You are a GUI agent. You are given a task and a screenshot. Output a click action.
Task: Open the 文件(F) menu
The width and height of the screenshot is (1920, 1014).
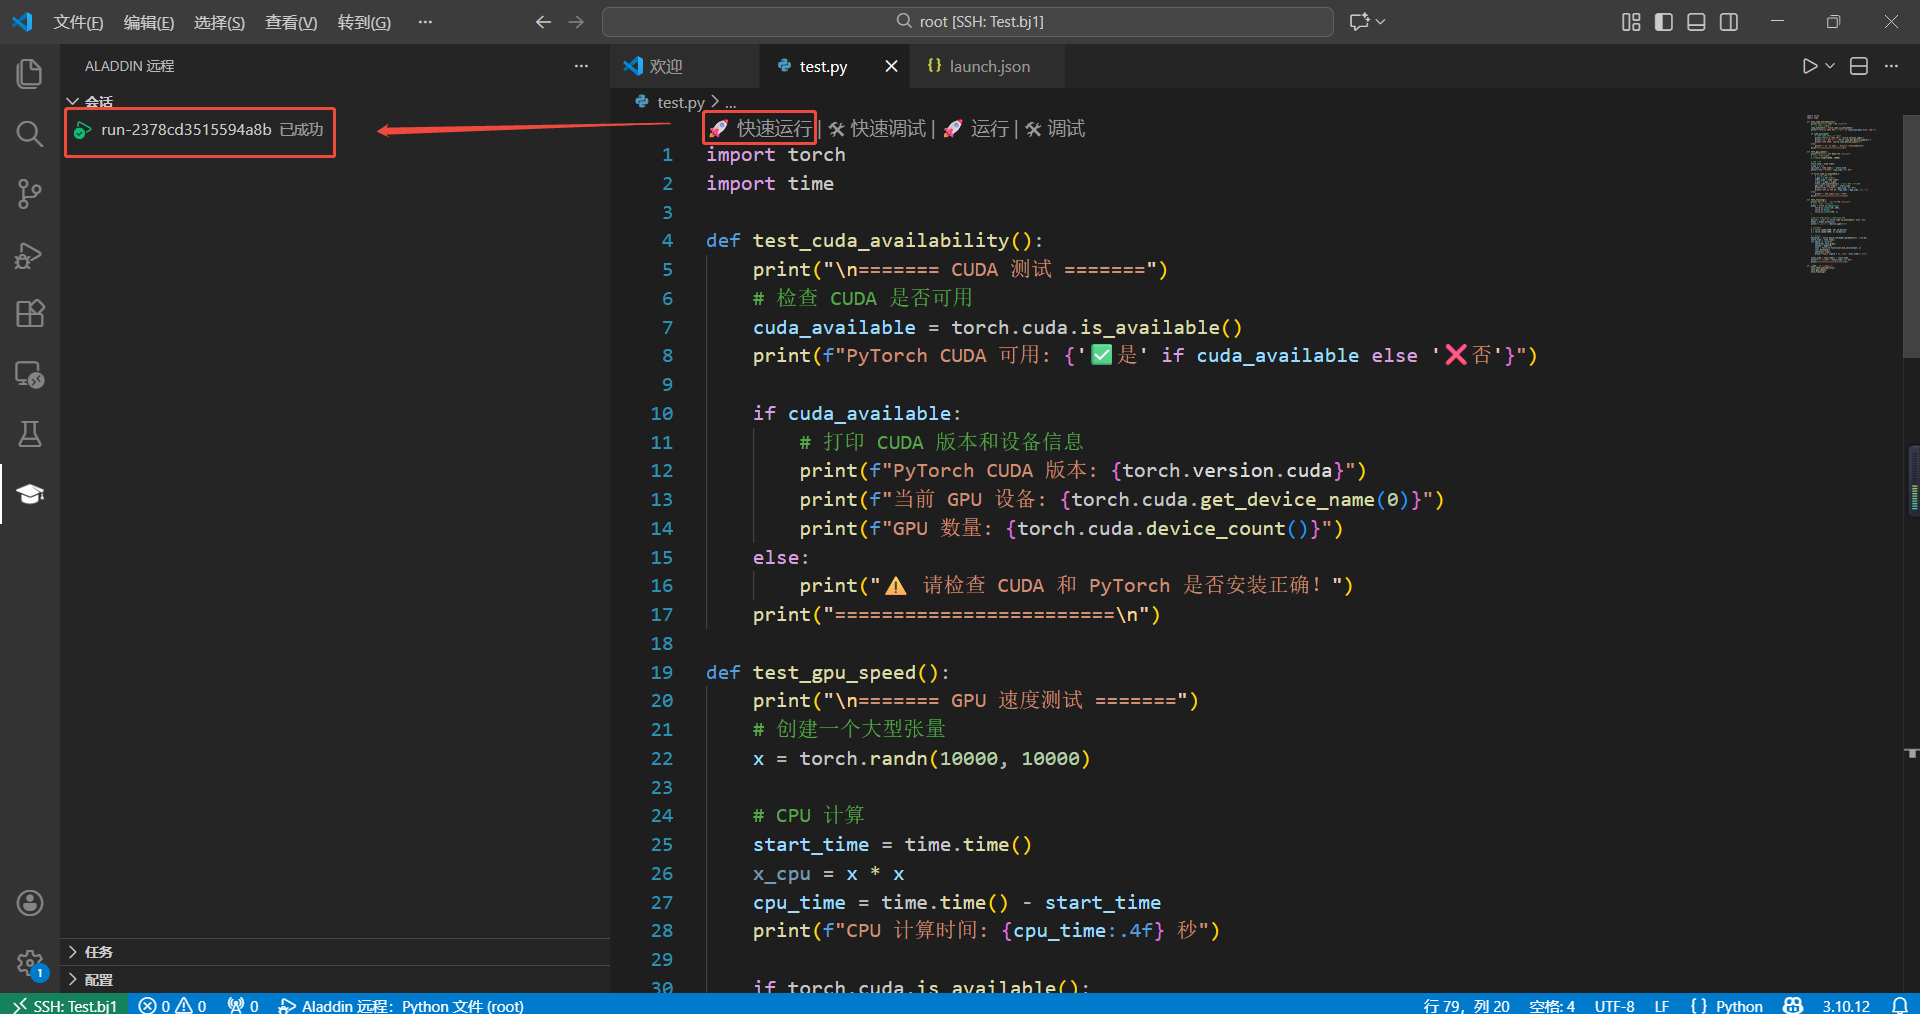tap(78, 22)
